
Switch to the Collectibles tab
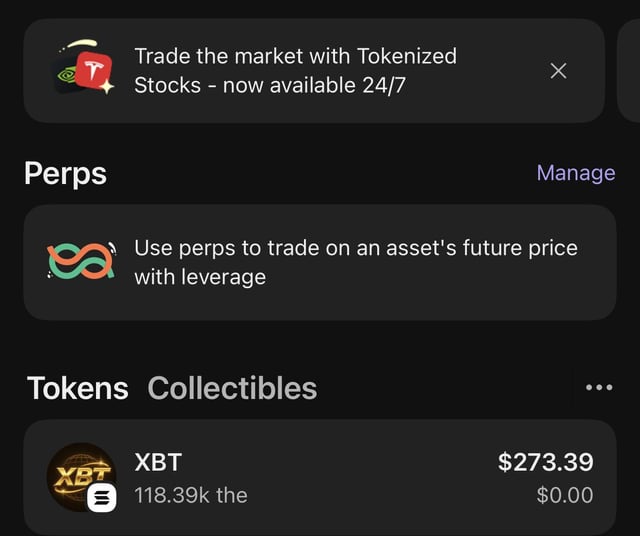(x=232, y=388)
